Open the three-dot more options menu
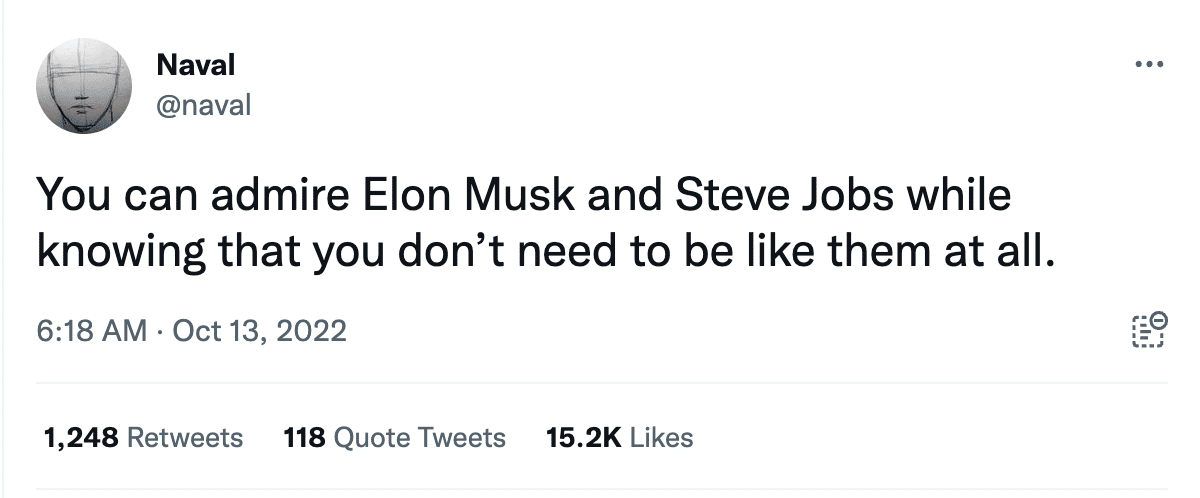Screen dimensions: 1200x498 [x=1149, y=65]
